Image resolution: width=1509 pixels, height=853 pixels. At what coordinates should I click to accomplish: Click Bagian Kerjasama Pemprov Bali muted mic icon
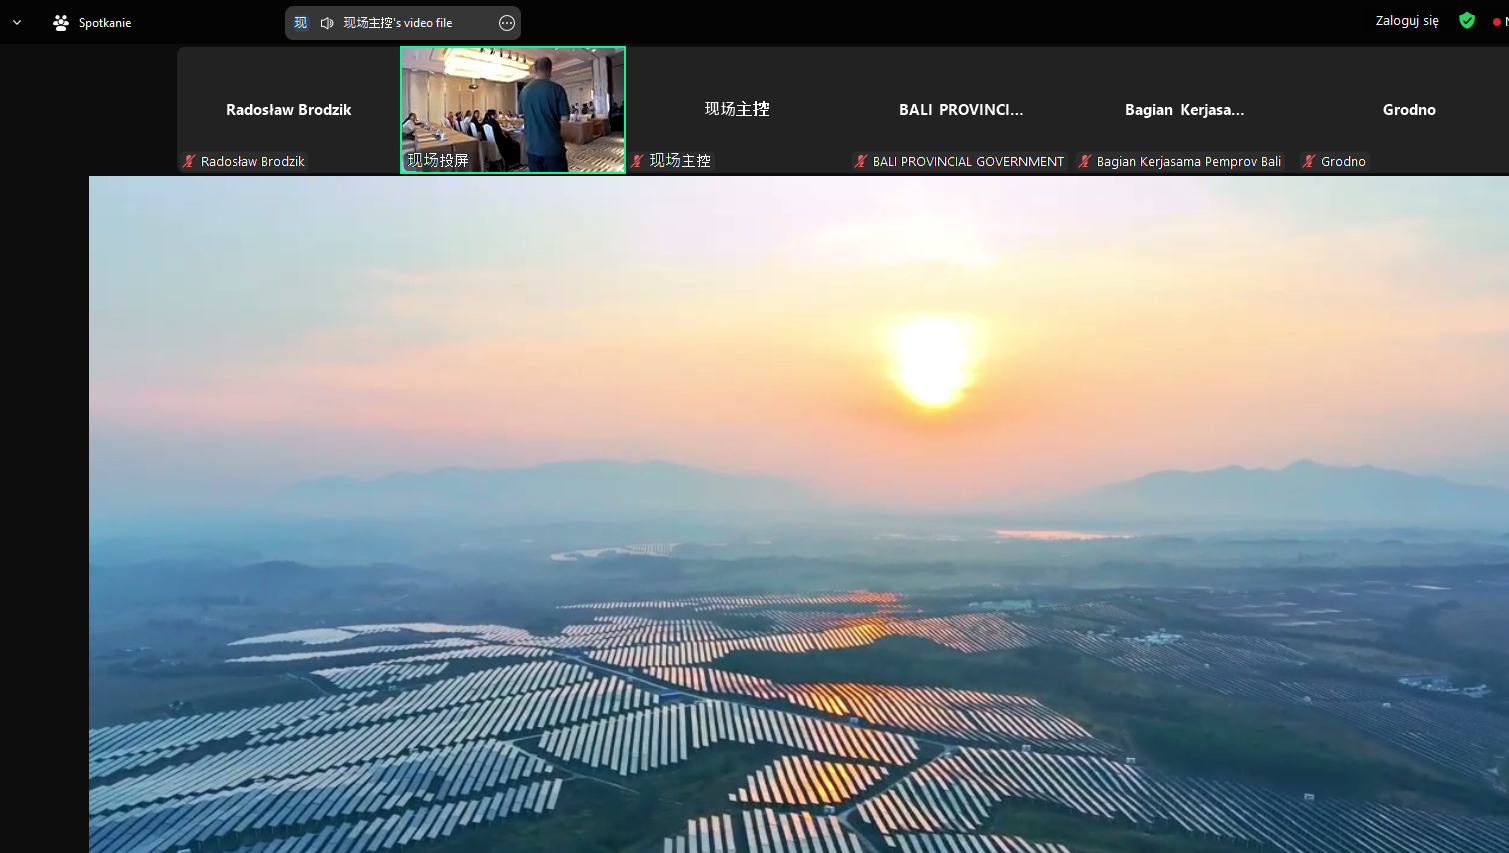pyautogui.click(x=1085, y=161)
